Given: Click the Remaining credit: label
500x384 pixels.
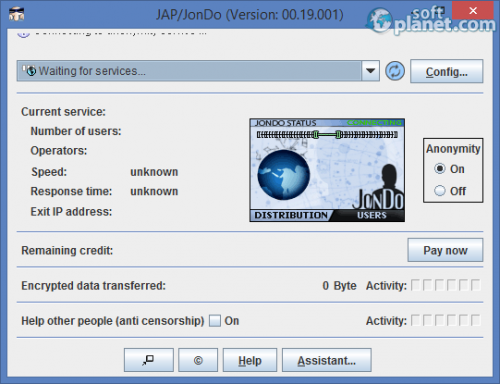Looking at the screenshot, I should 67,250.
